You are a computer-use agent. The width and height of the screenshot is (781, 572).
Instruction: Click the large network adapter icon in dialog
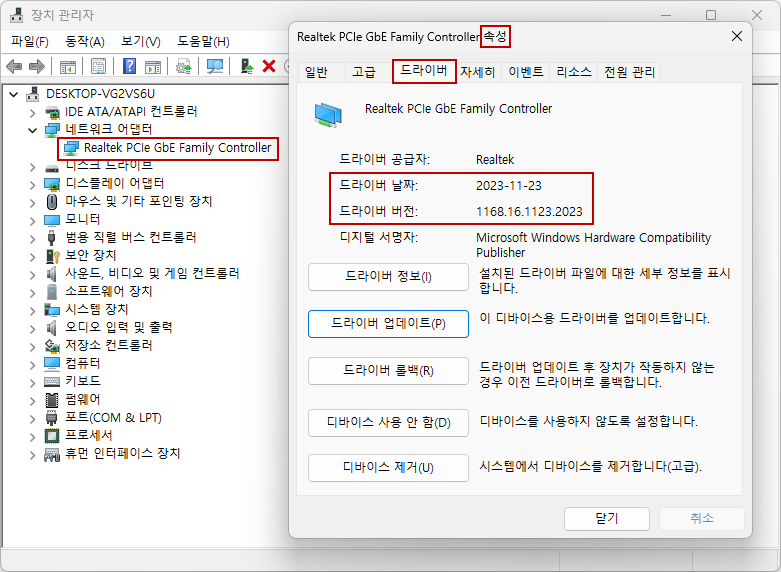click(328, 115)
